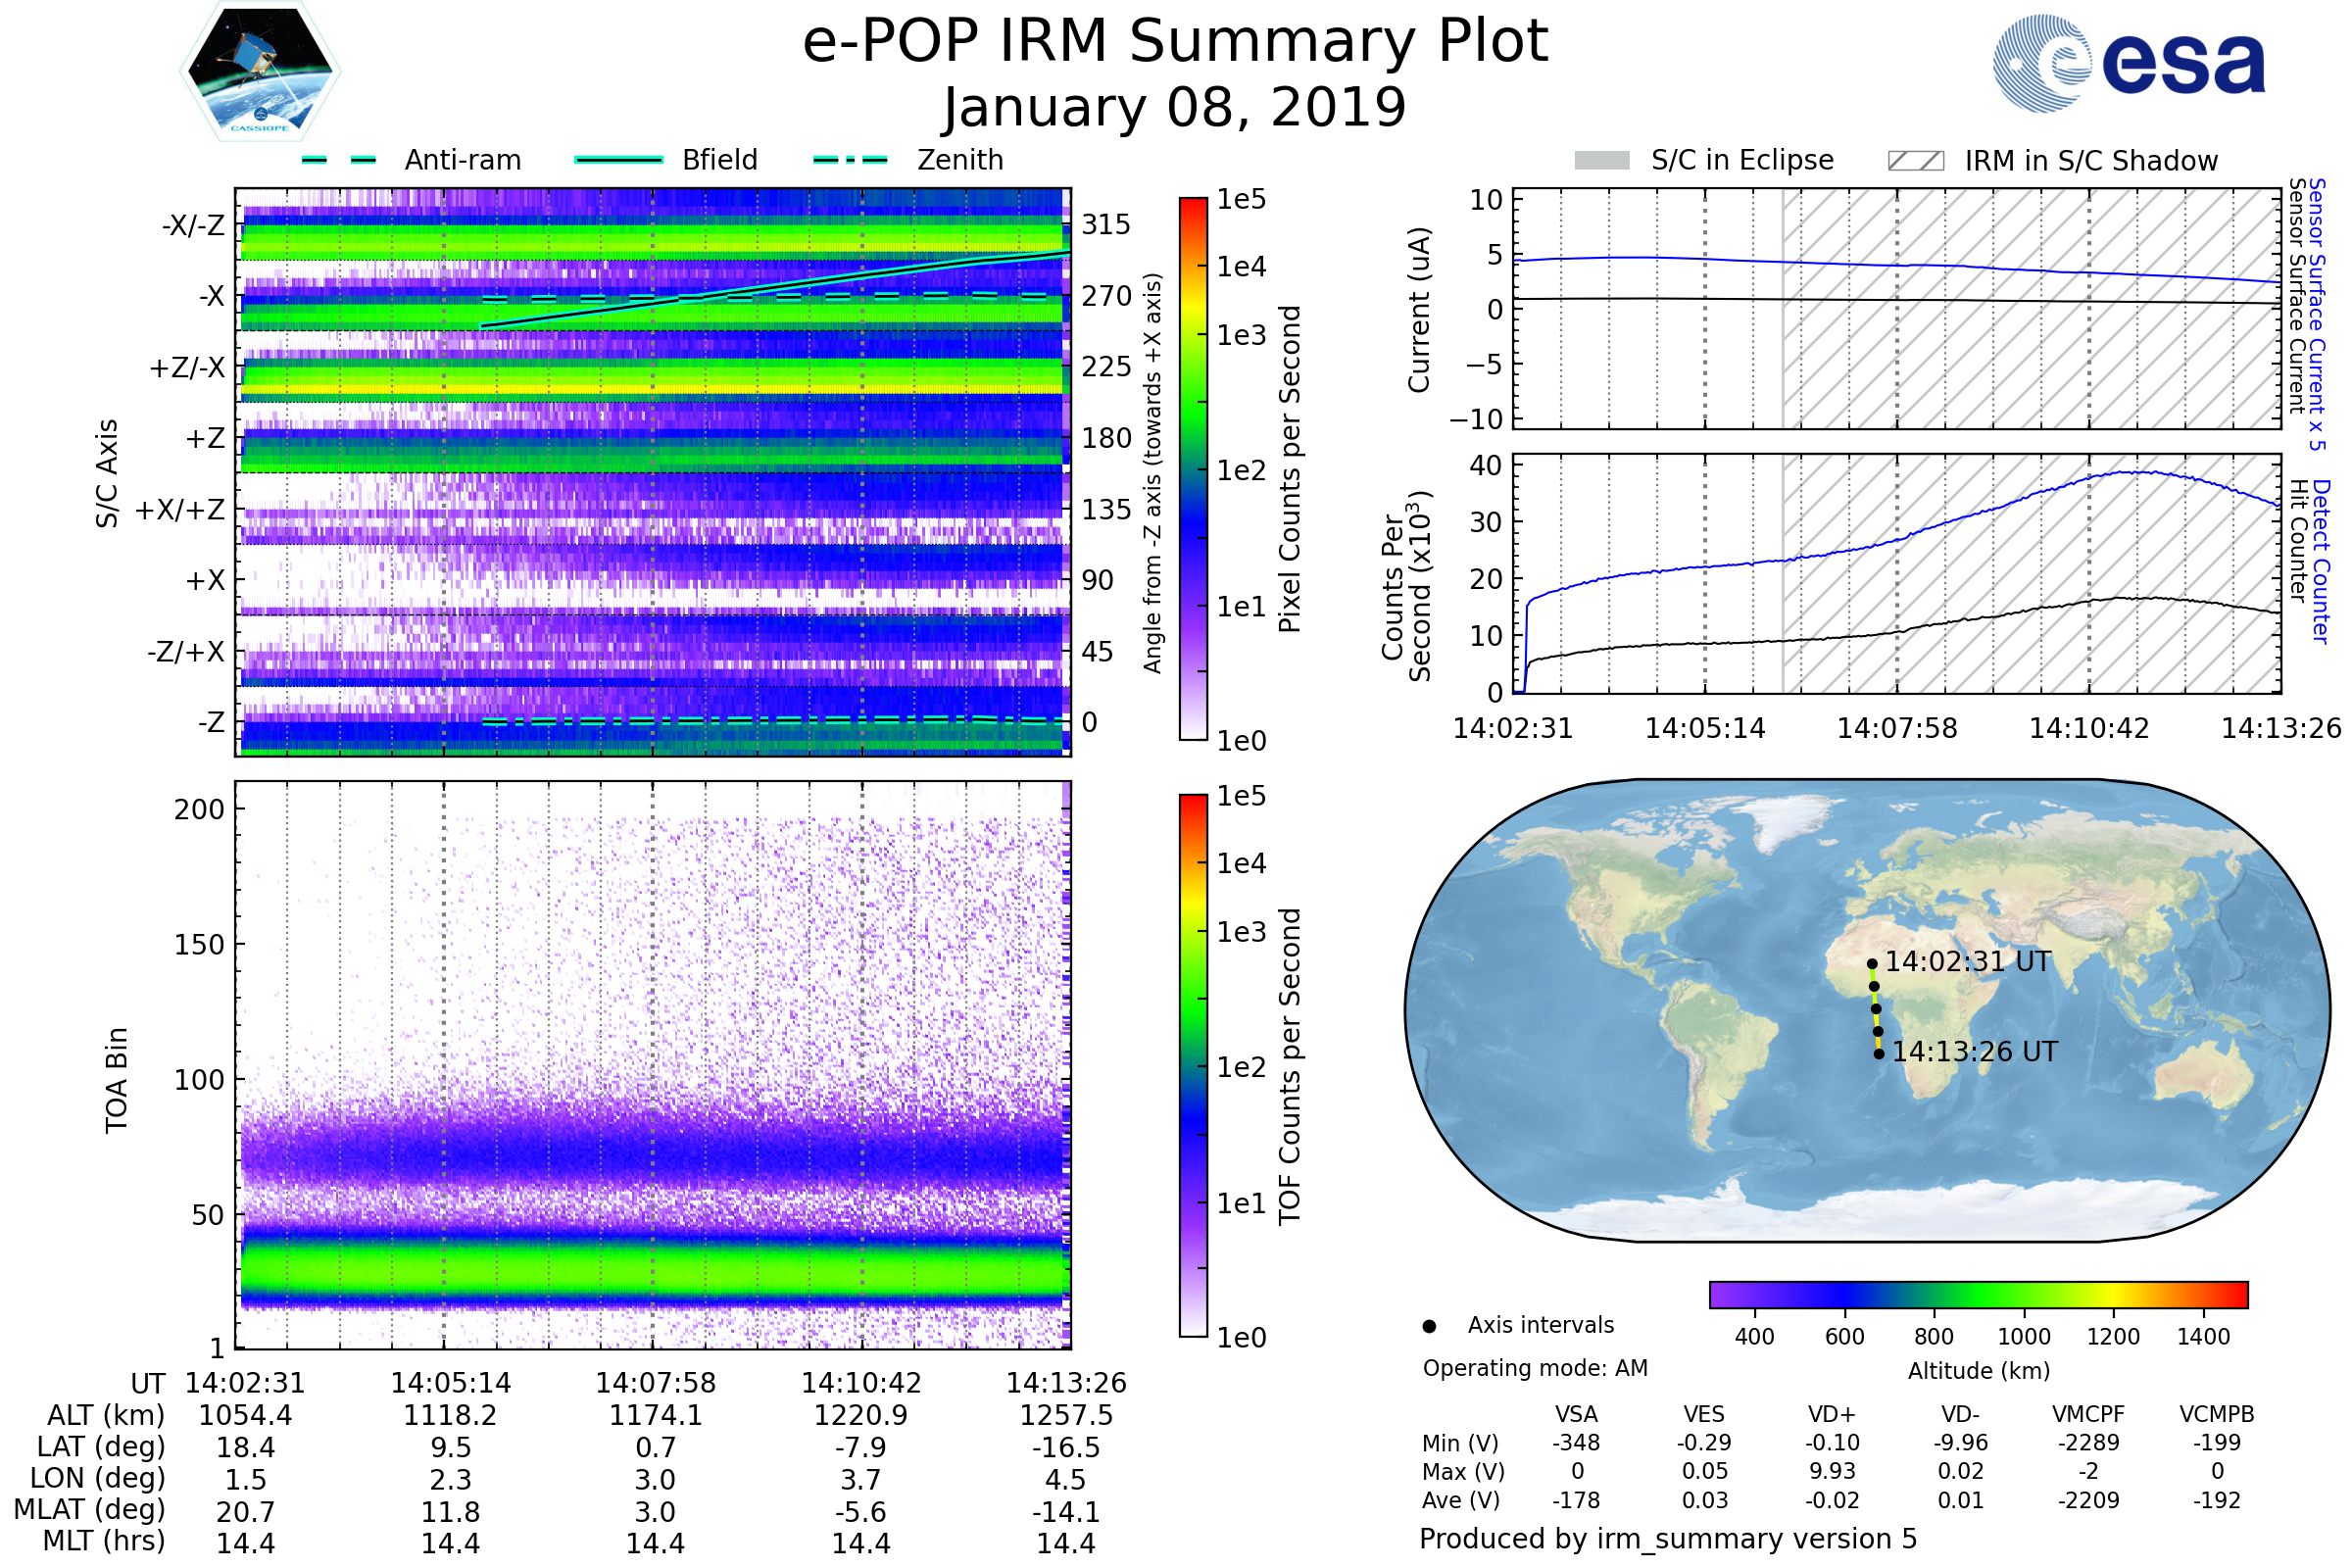Click the Operating mode: AM text
This screenshot has height=1568, width=2352.
(1535, 1368)
